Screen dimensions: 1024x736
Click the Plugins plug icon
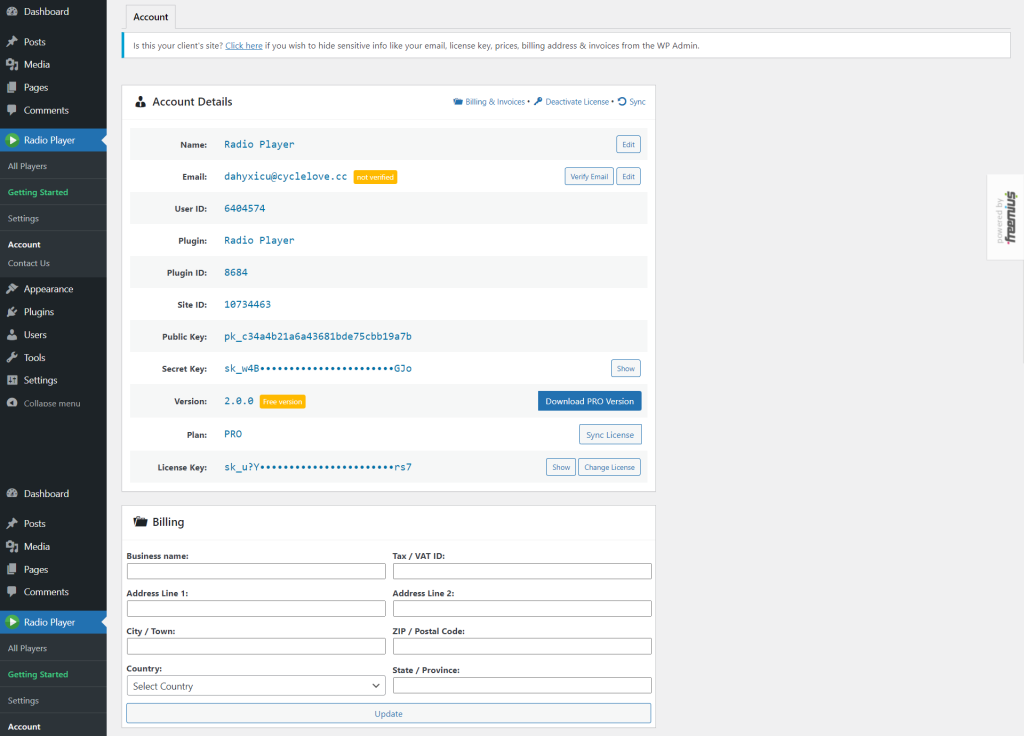12,312
